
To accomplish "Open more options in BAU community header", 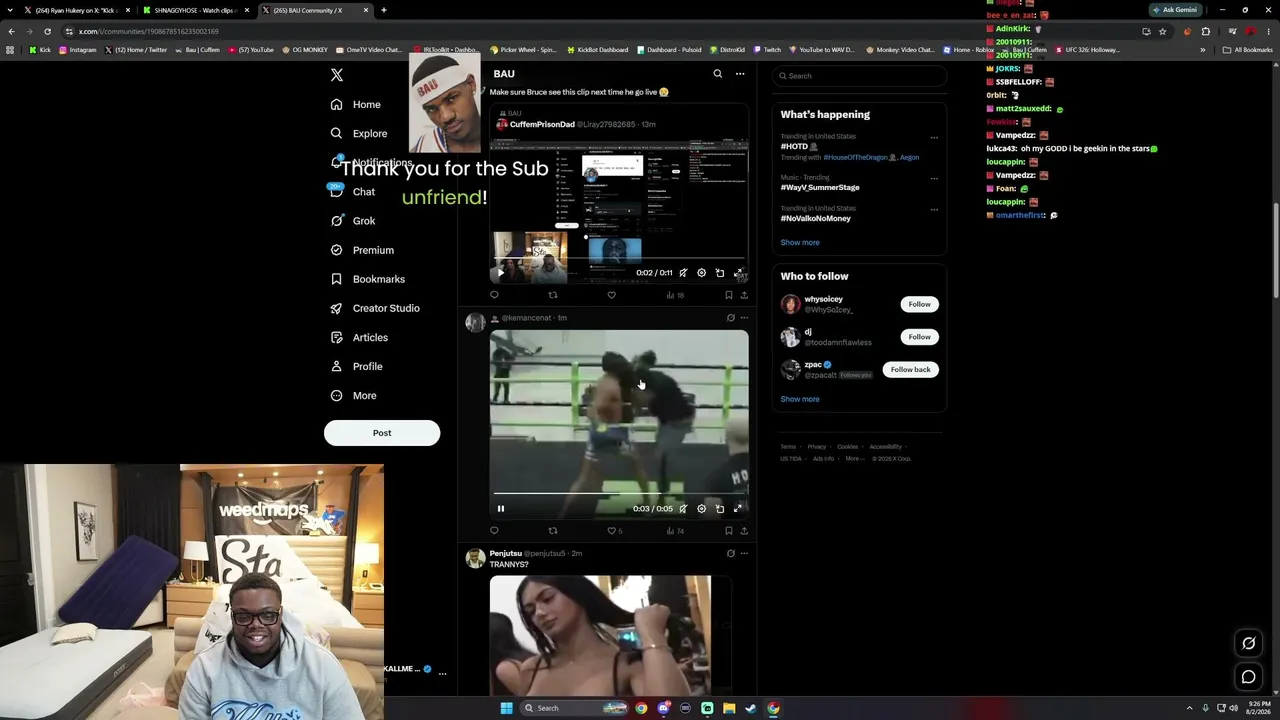I will [740, 74].
